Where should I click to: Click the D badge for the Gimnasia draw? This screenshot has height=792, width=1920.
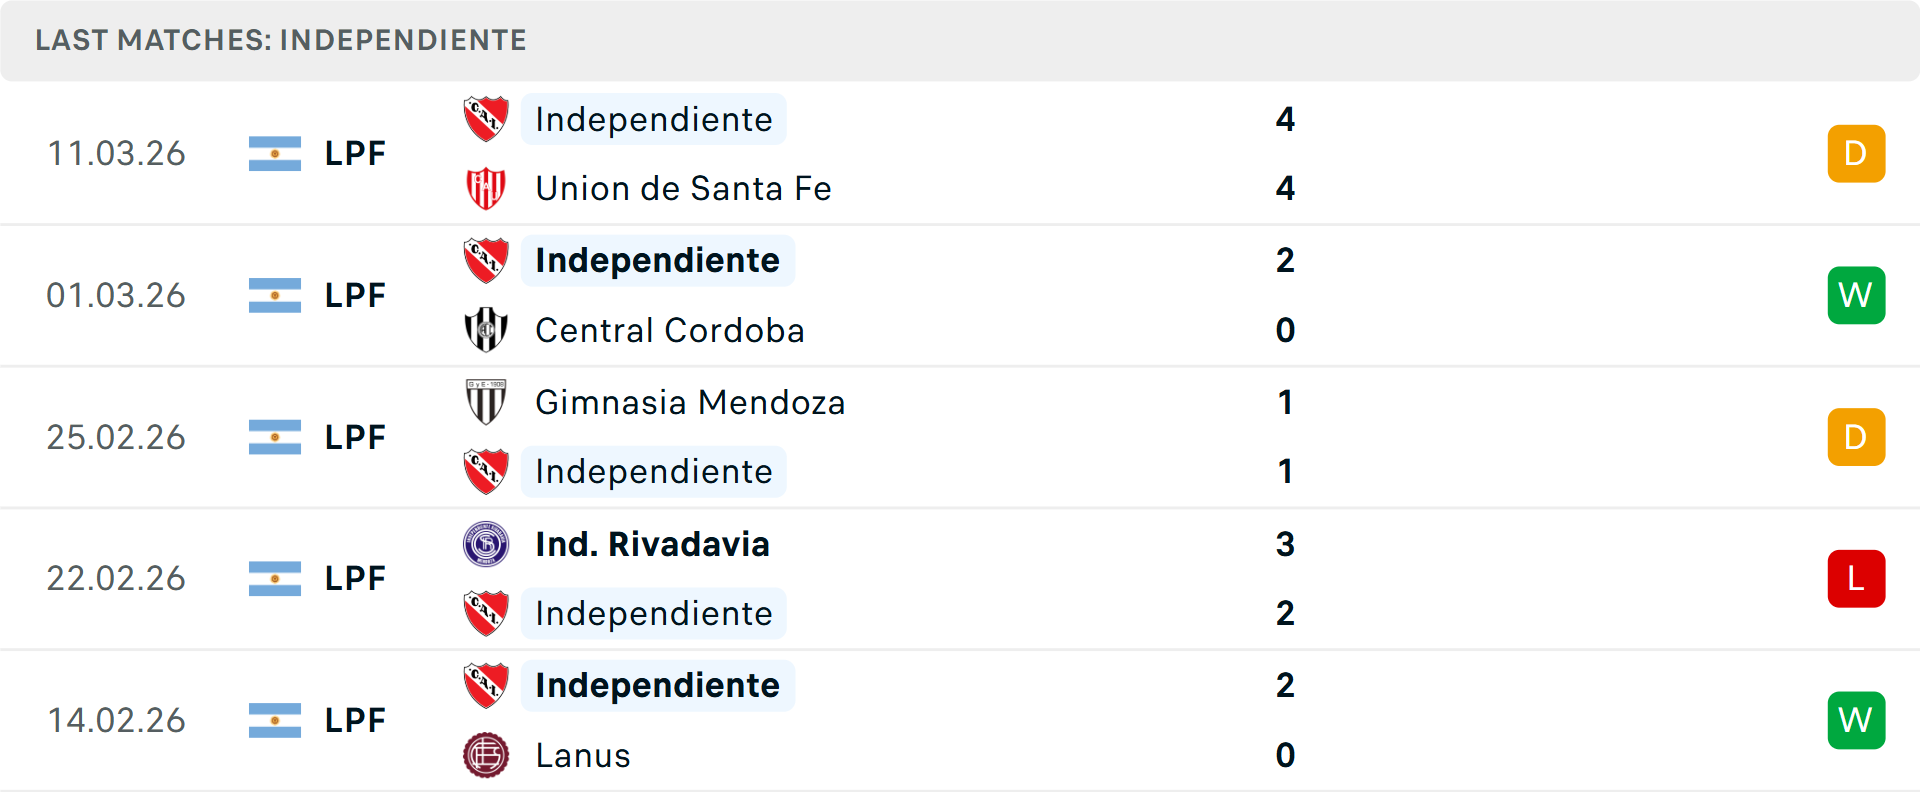pos(1856,437)
